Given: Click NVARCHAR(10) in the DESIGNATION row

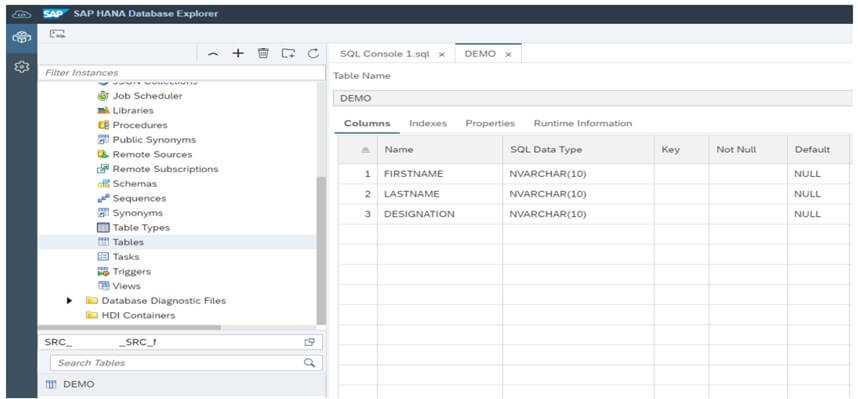Looking at the screenshot, I should point(548,214).
